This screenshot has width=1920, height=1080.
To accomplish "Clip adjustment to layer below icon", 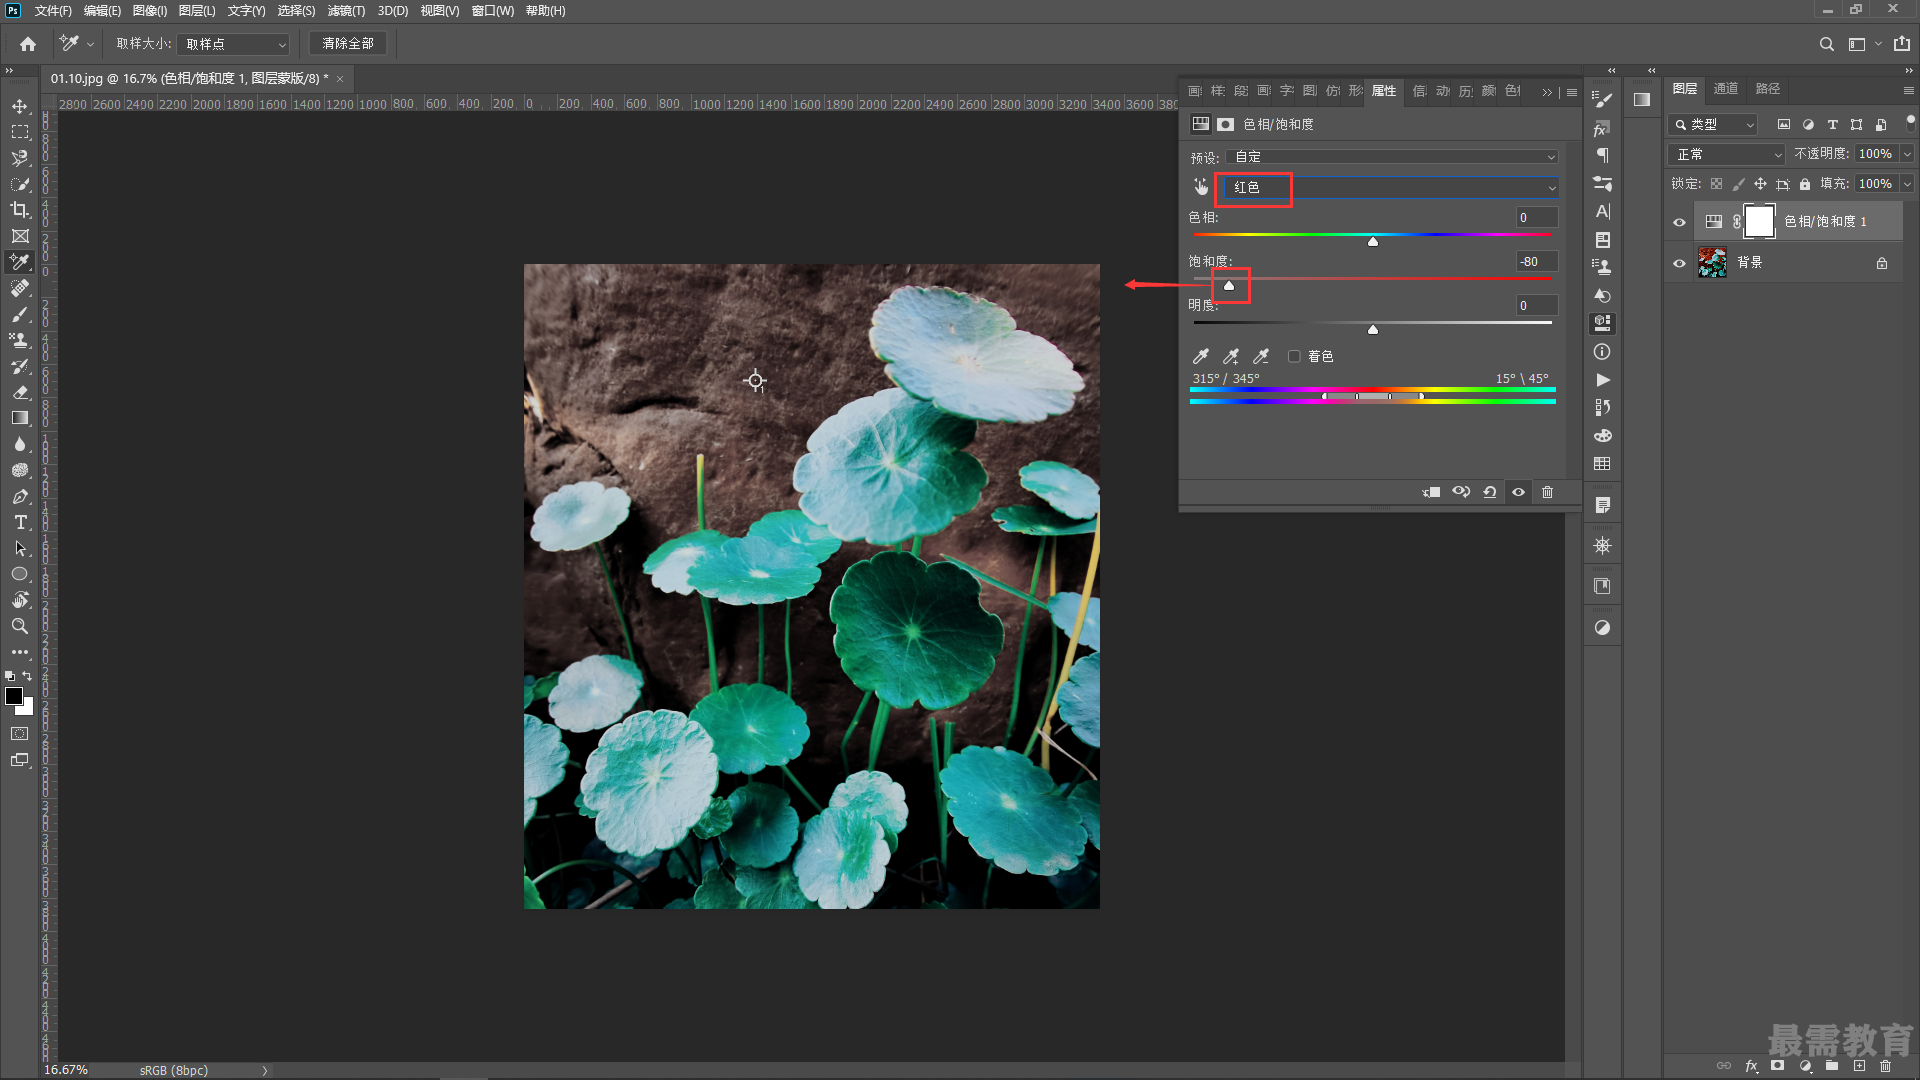I will point(1432,492).
